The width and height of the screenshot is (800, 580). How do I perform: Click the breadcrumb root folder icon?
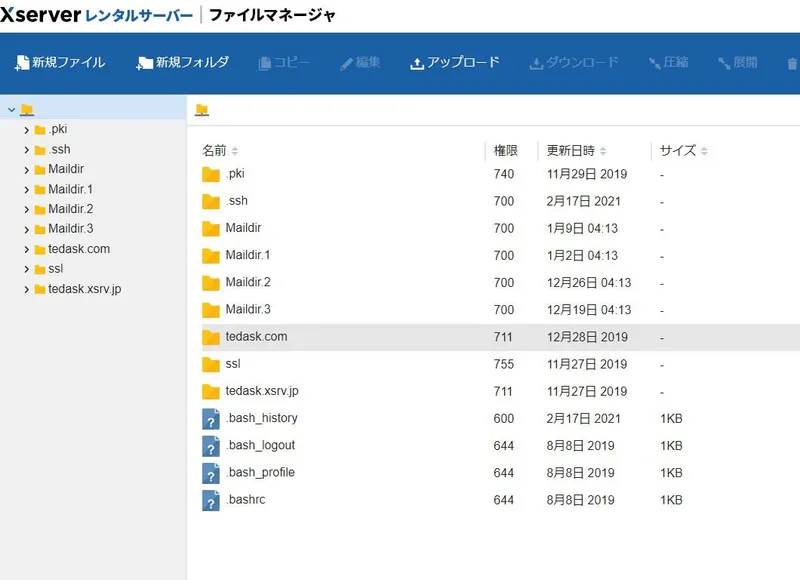coord(202,110)
